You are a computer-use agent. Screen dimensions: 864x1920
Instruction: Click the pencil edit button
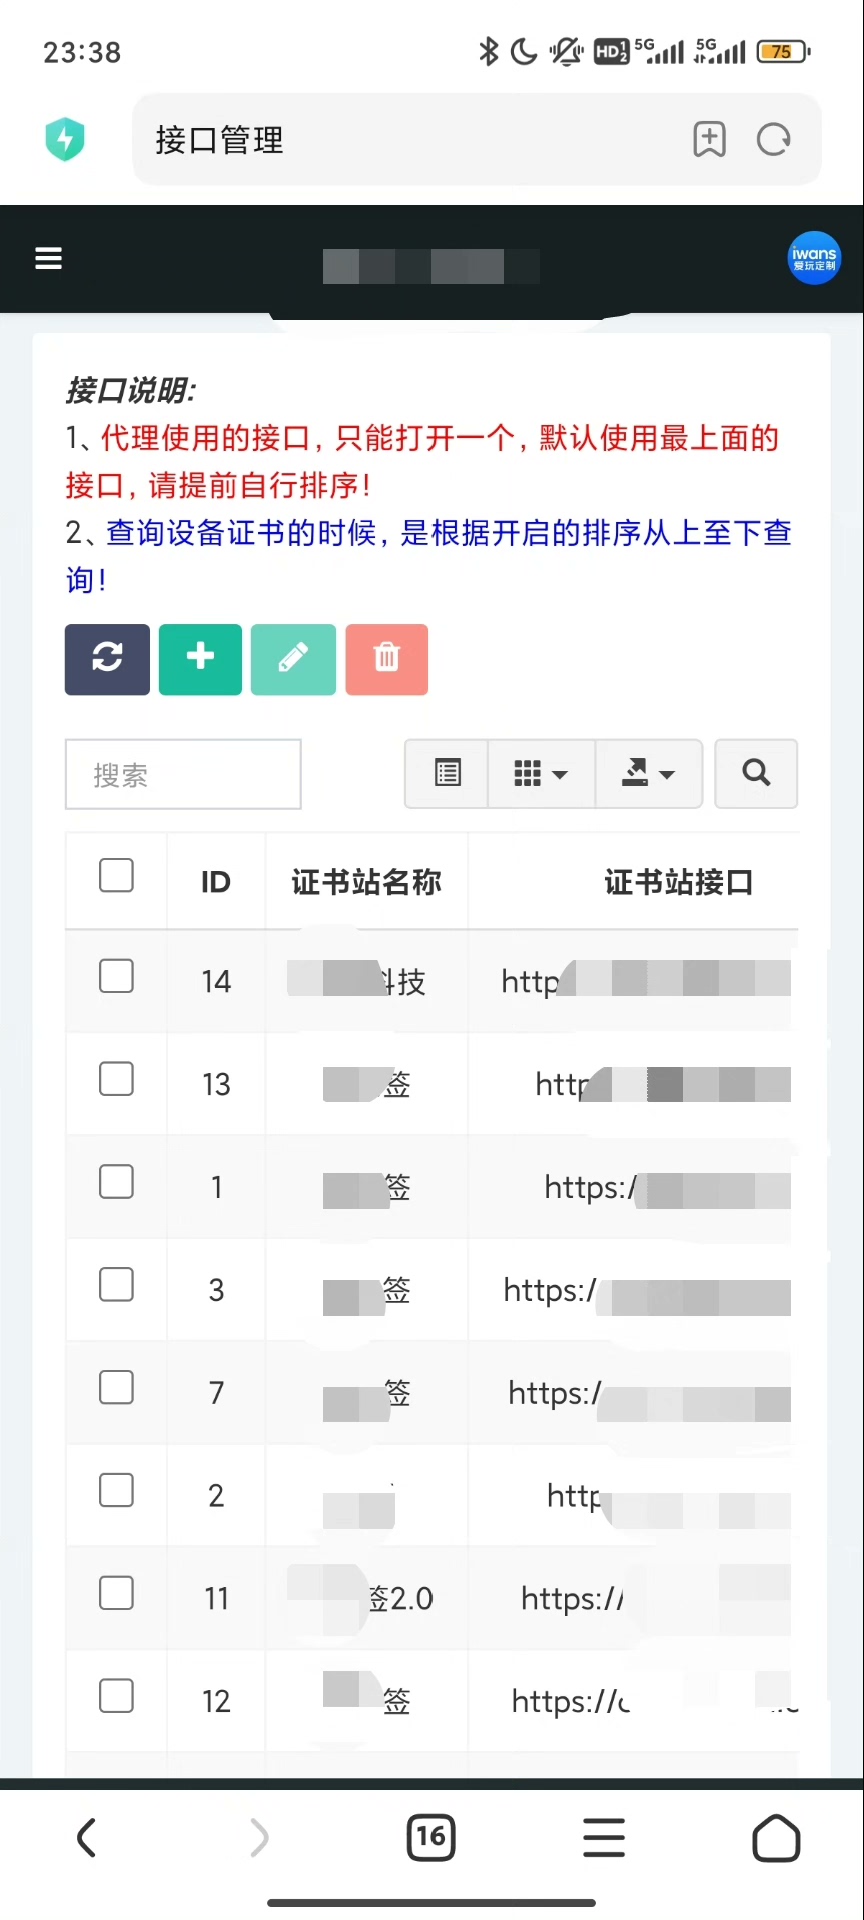(293, 659)
